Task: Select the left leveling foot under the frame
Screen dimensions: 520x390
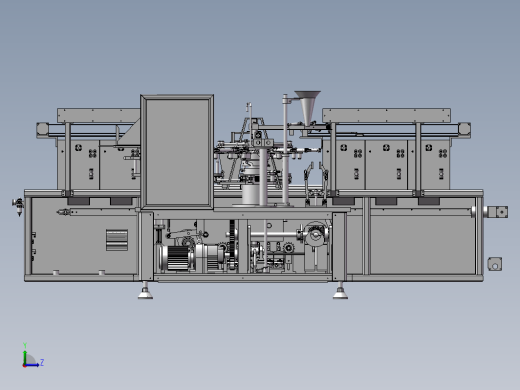Action: tap(145, 291)
